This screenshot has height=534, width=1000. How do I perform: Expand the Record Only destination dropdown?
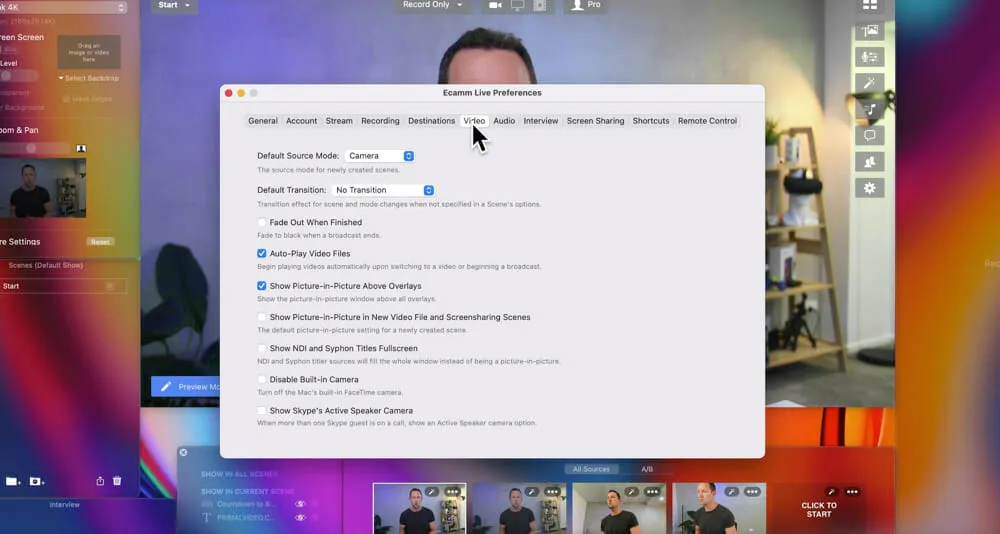coord(433,5)
